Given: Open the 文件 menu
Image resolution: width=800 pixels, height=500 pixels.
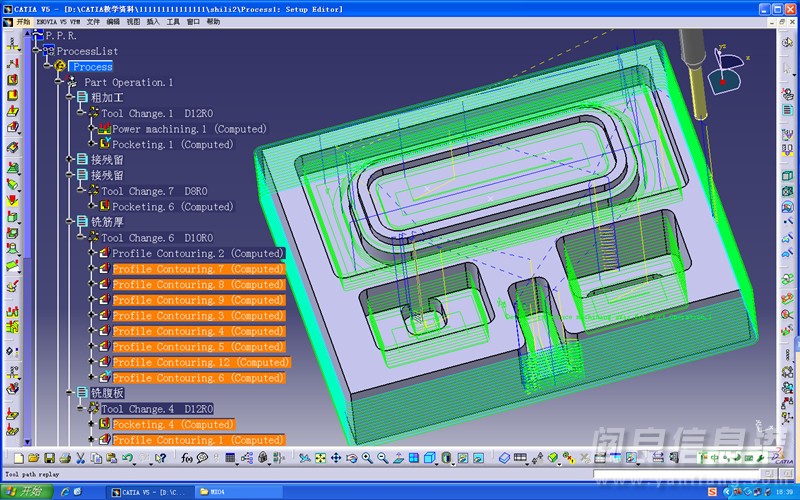Looking at the screenshot, I should [x=93, y=22].
